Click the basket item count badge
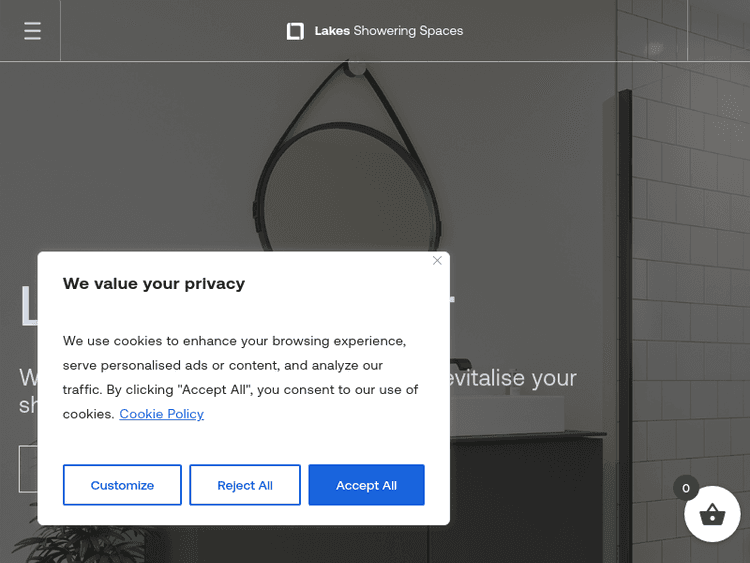The width and height of the screenshot is (750, 563). click(685, 488)
